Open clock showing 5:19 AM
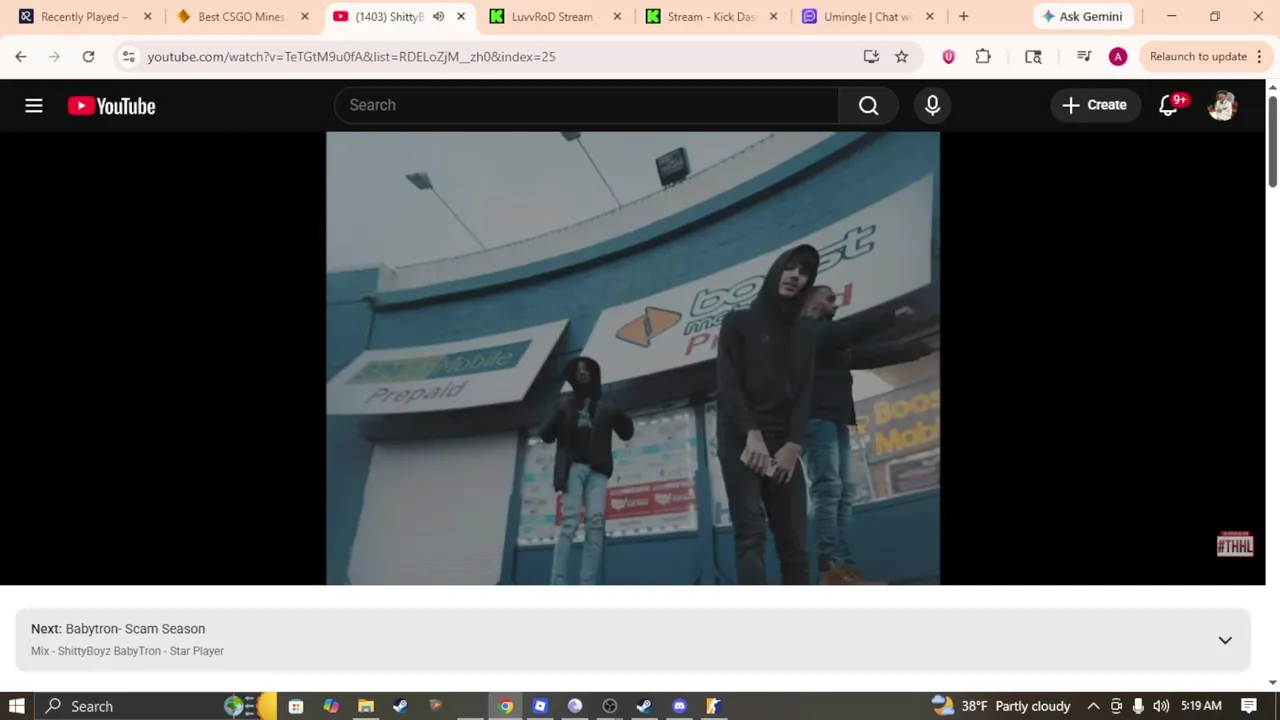The image size is (1280, 720). (1201, 706)
